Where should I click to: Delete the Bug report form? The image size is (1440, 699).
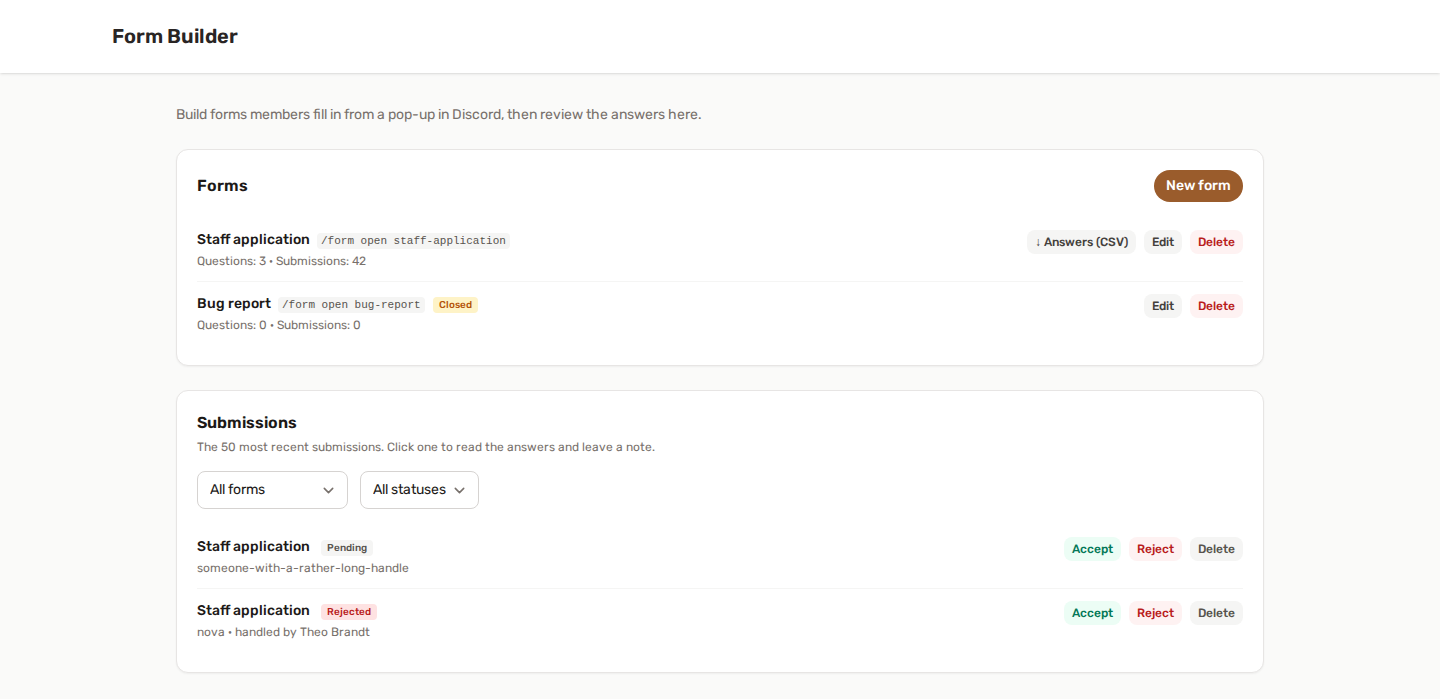click(x=1216, y=306)
